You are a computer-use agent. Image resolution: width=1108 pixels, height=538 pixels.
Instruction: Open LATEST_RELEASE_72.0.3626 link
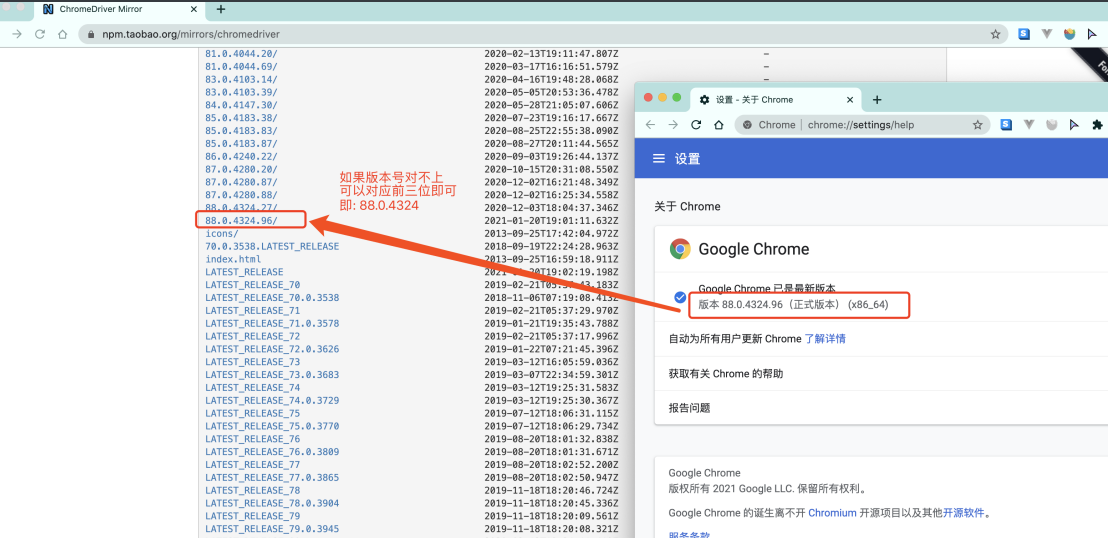[x=272, y=349]
